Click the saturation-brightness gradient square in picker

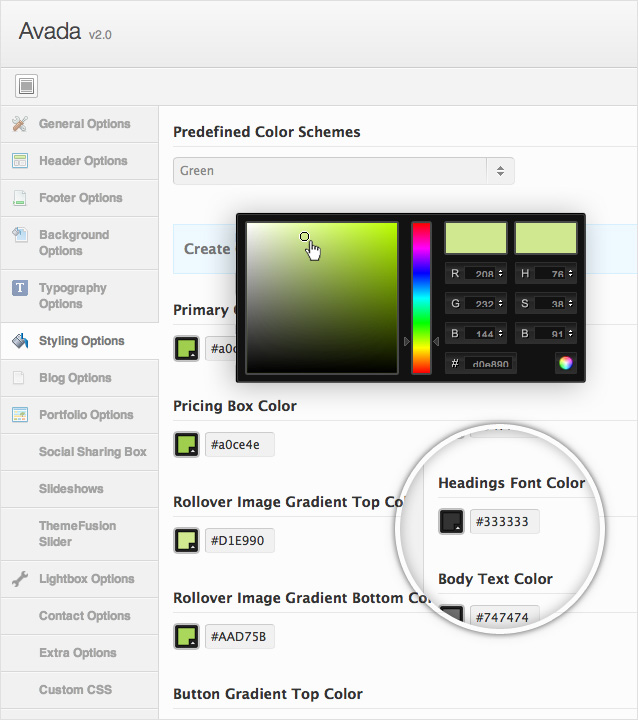click(x=322, y=298)
